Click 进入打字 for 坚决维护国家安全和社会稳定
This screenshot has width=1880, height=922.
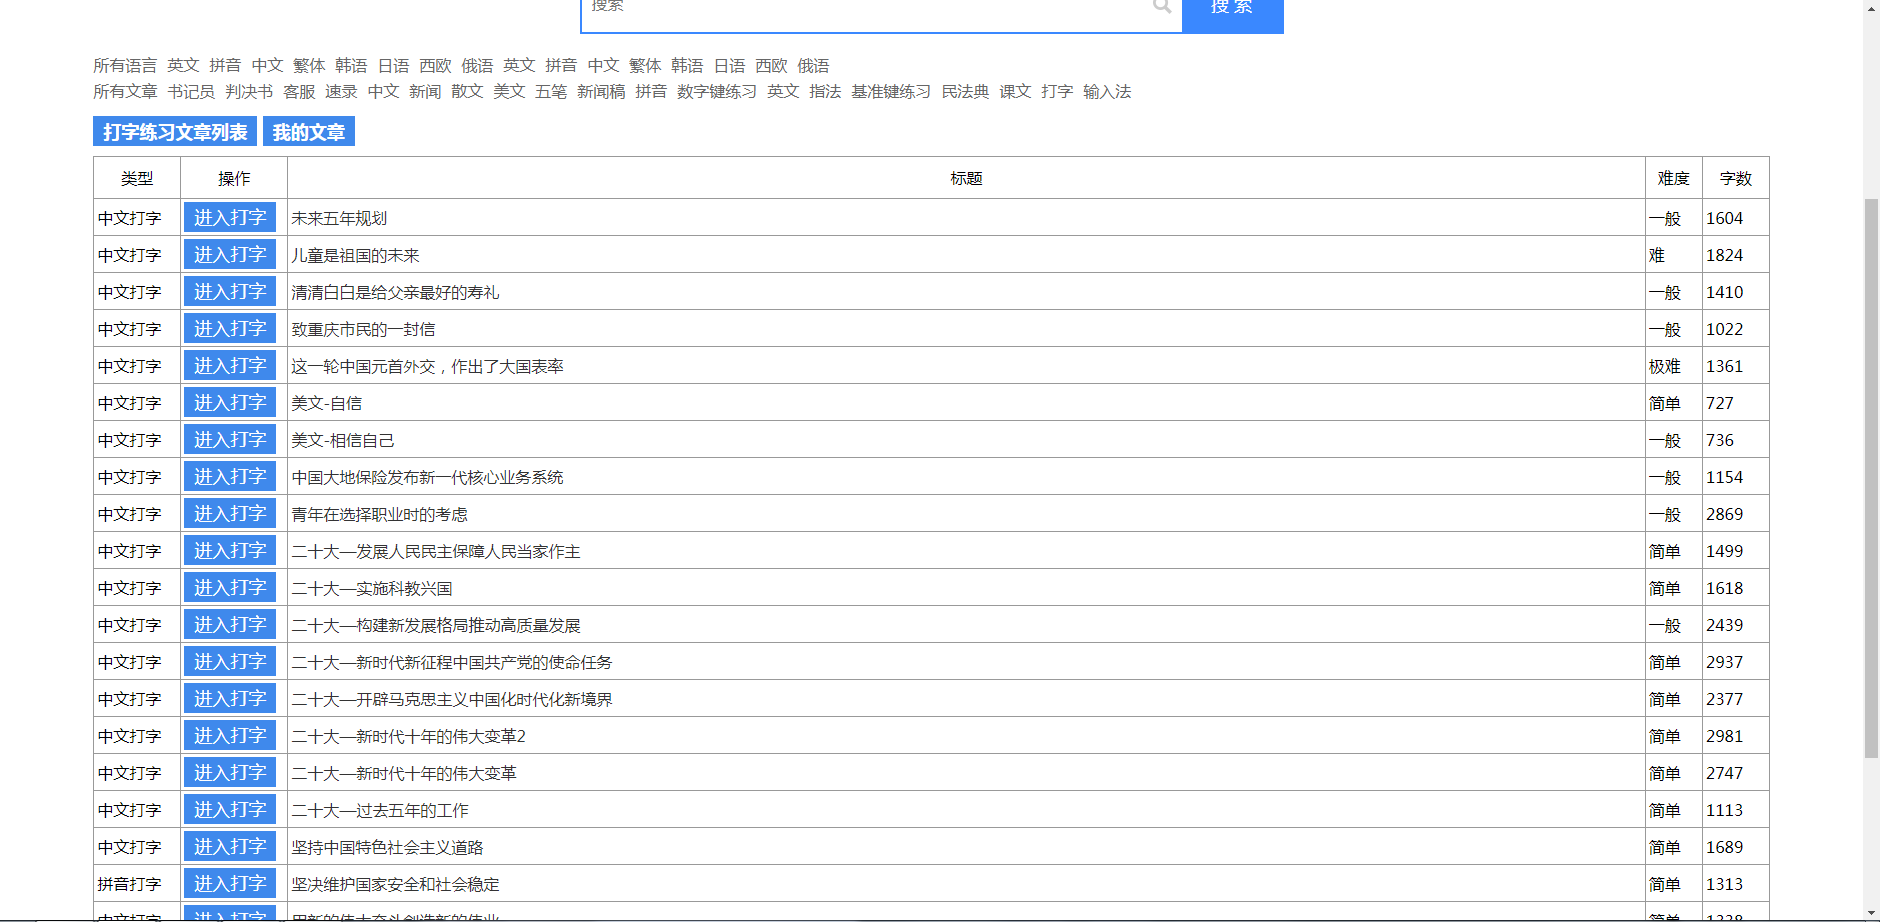[230, 883]
